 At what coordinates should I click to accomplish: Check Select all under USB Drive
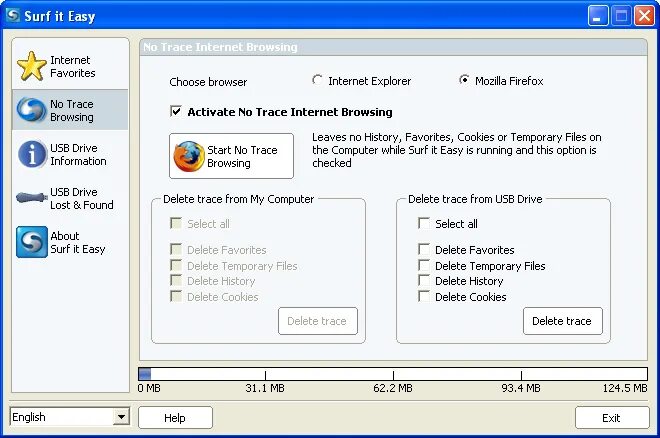[424, 223]
